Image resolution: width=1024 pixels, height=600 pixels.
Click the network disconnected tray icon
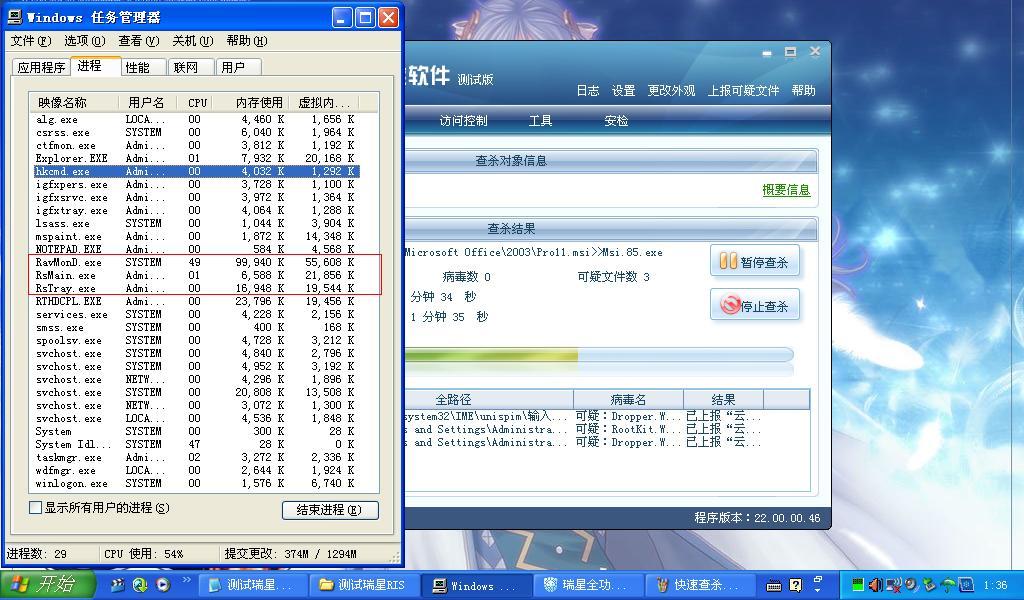(x=894, y=585)
